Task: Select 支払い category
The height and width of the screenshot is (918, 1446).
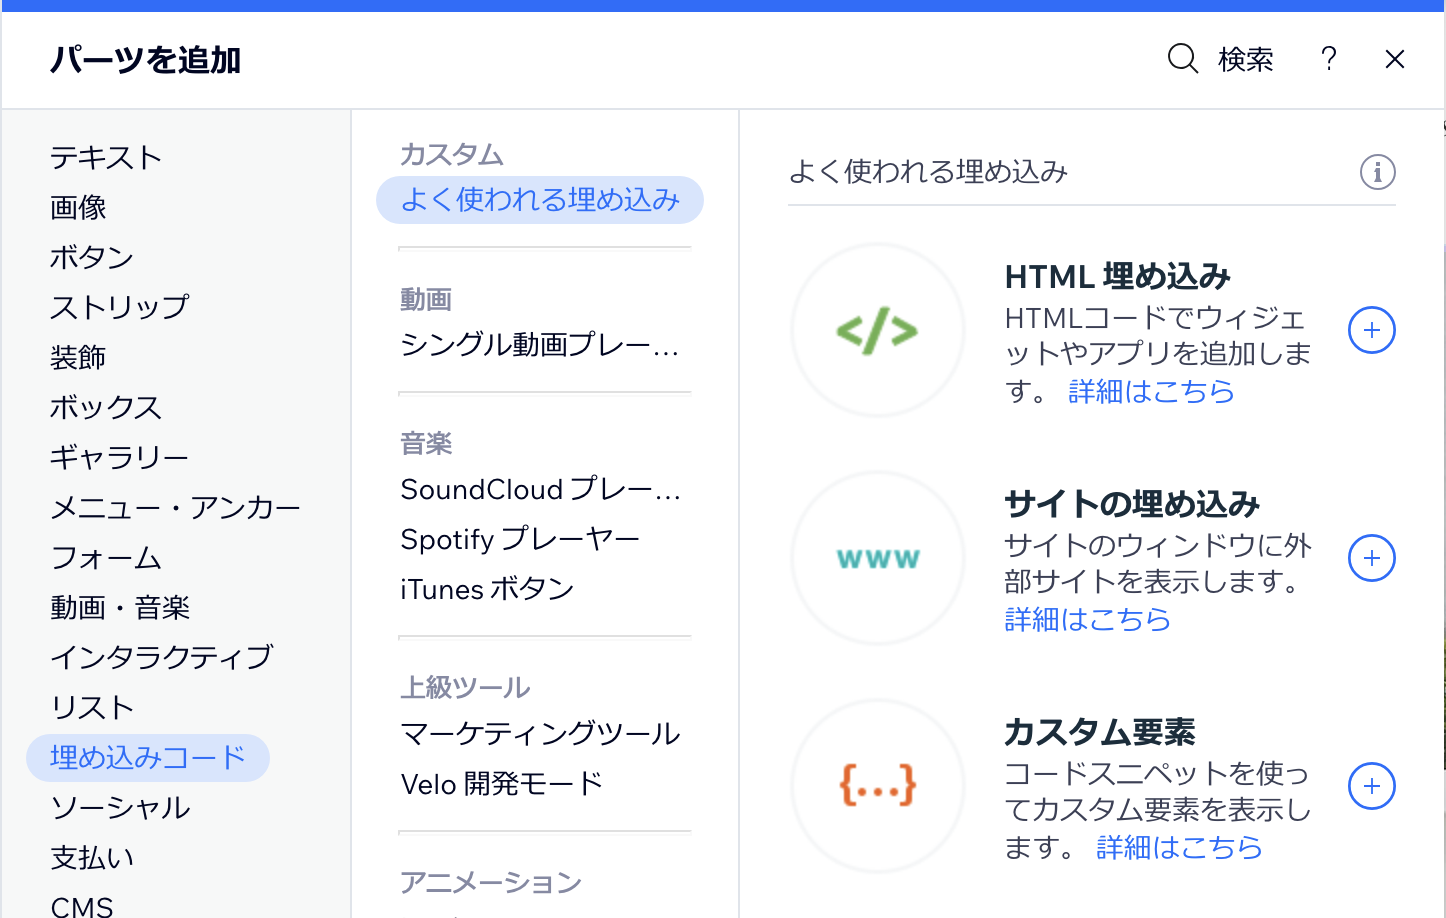Action: [92, 858]
